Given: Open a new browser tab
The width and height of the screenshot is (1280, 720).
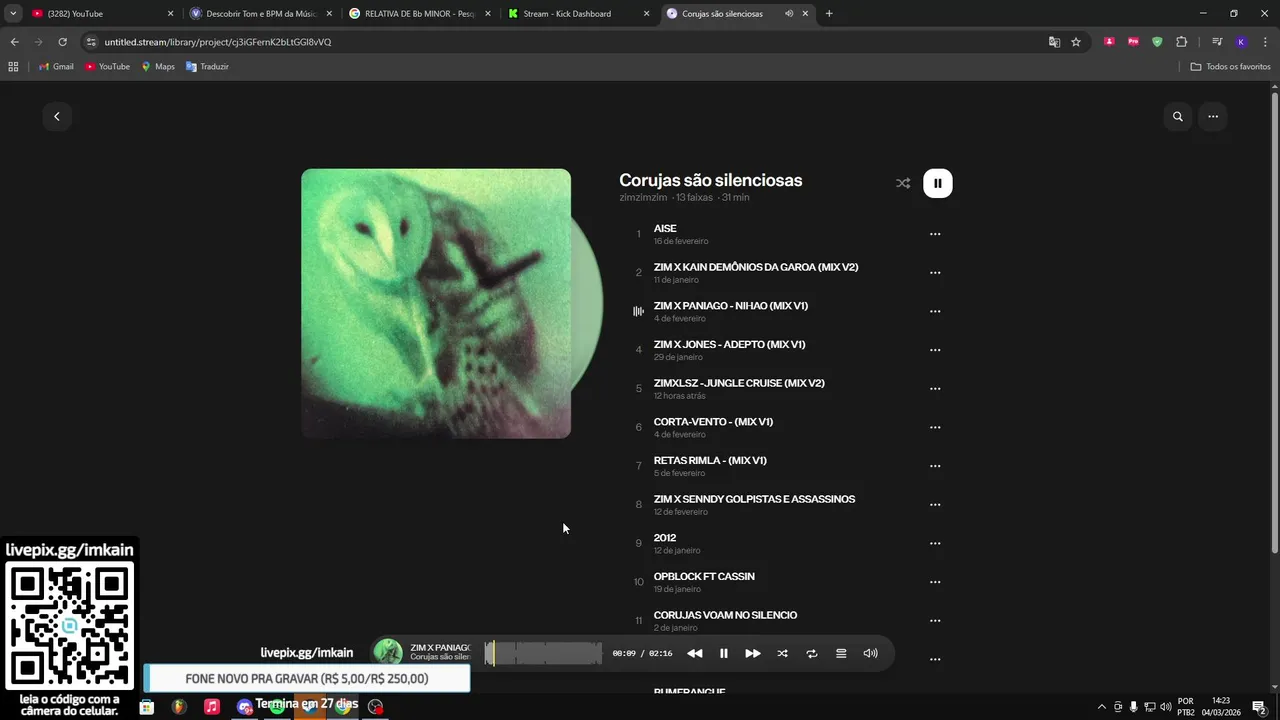Looking at the screenshot, I should click(829, 14).
